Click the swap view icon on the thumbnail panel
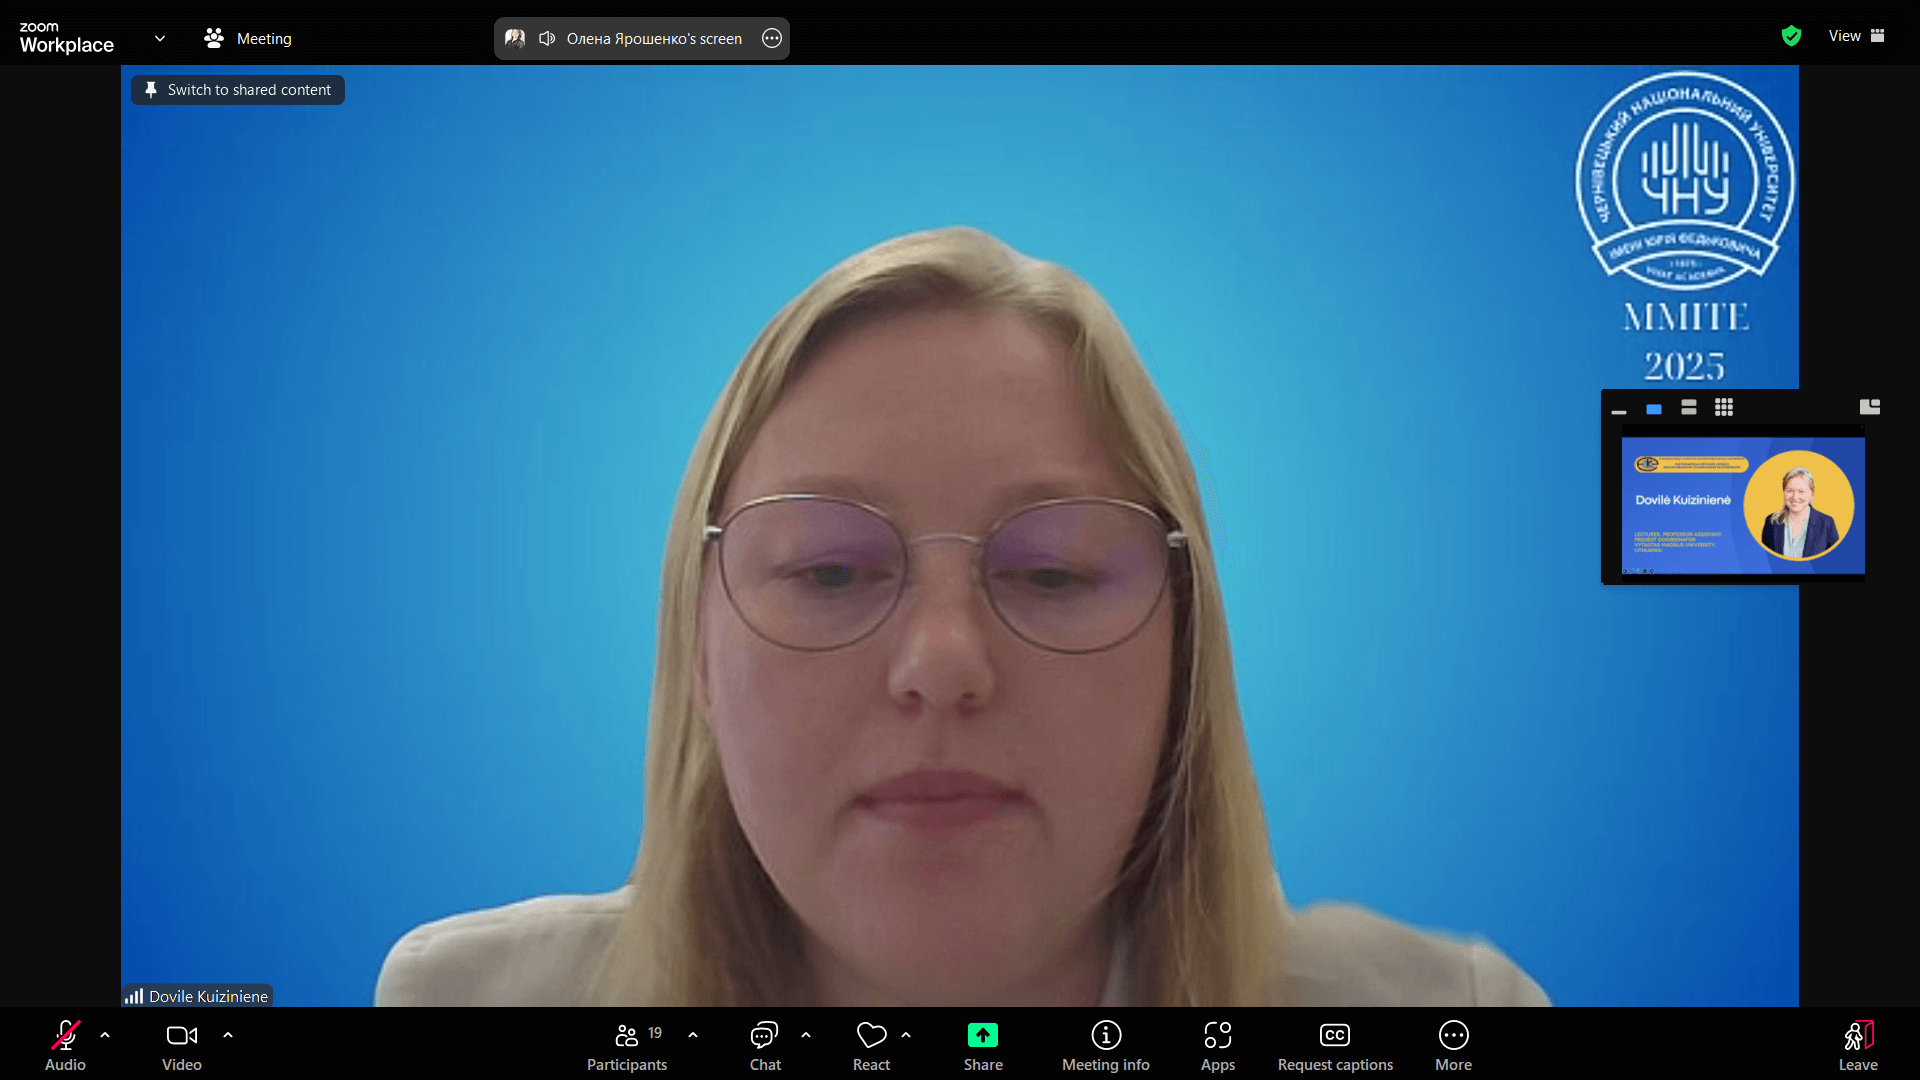Image resolution: width=1920 pixels, height=1080 pixels. pos(1870,407)
